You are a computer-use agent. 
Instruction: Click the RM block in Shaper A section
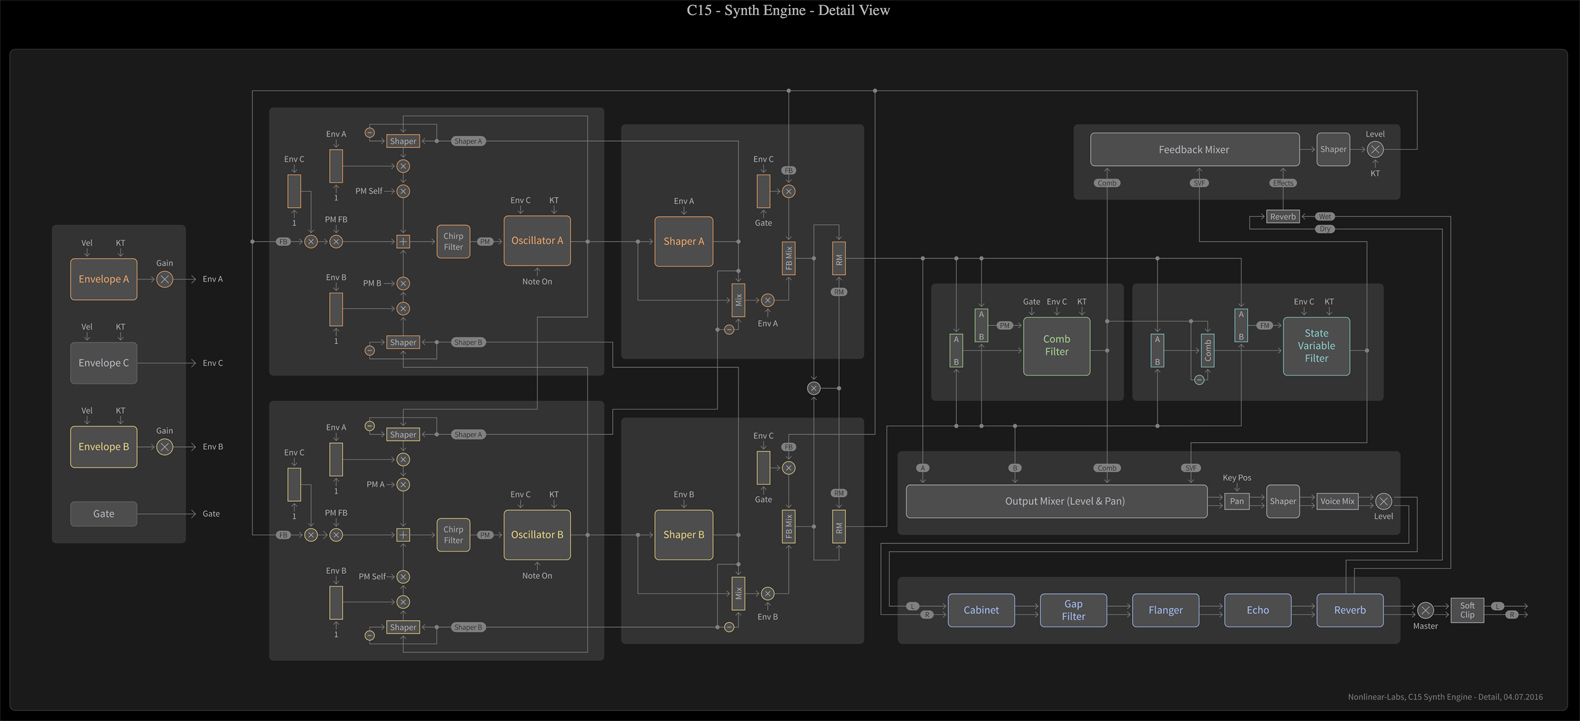pyautogui.click(x=839, y=258)
